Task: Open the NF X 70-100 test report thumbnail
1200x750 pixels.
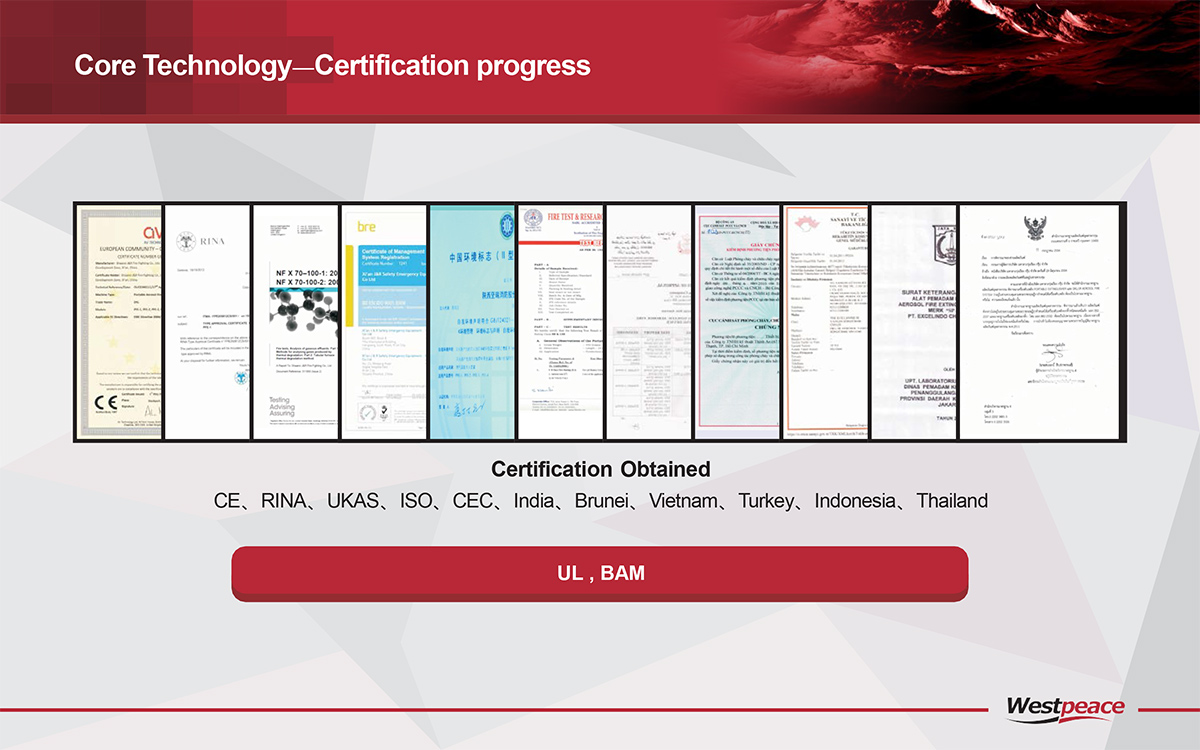Action: pyautogui.click(x=295, y=322)
